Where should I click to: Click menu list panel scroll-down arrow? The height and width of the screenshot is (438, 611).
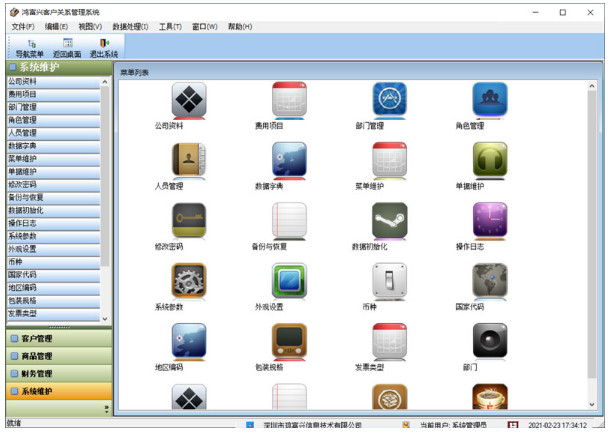(x=592, y=404)
